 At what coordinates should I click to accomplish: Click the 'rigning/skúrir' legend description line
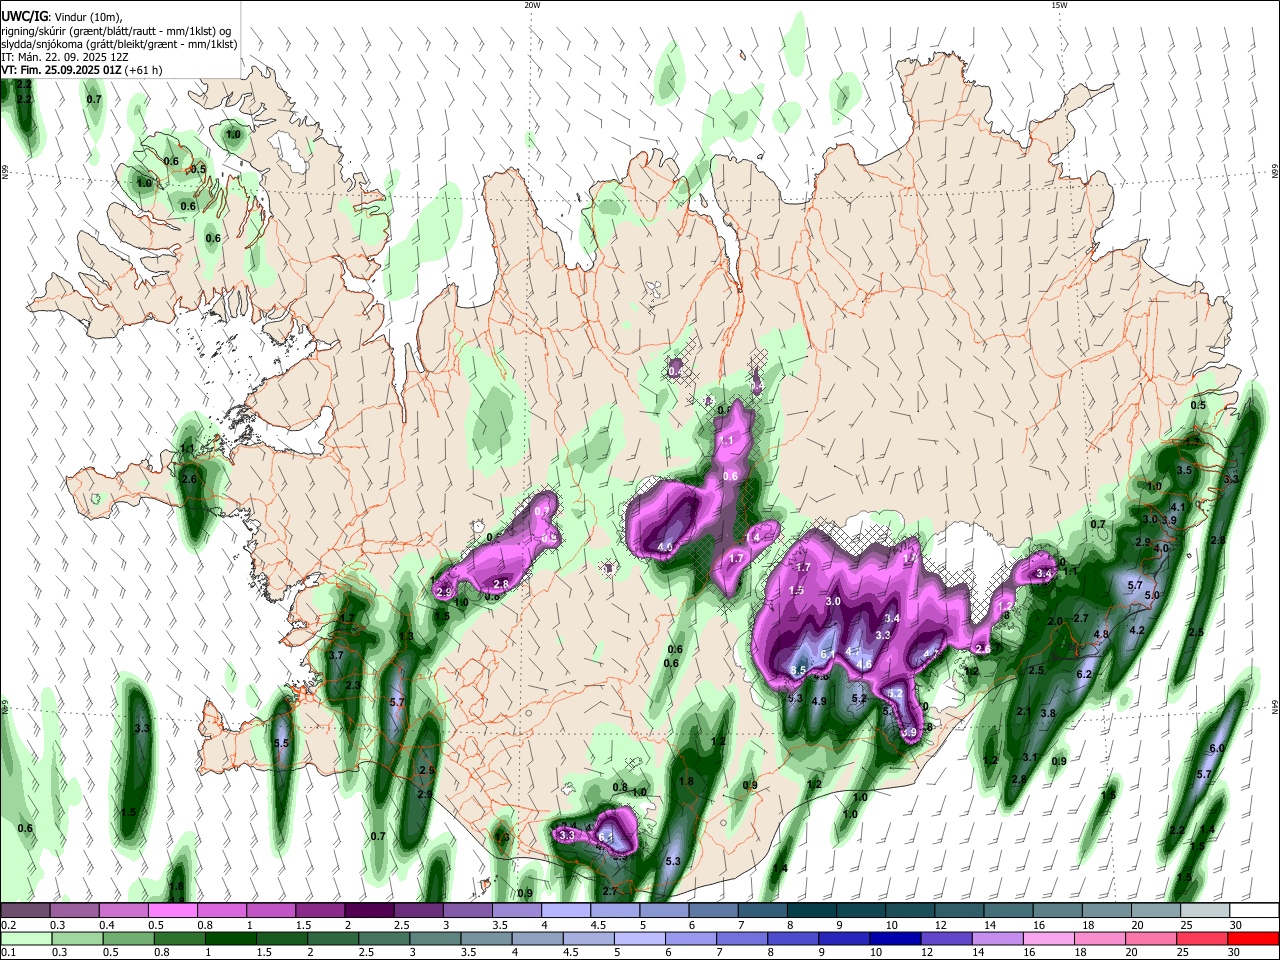[116, 30]
